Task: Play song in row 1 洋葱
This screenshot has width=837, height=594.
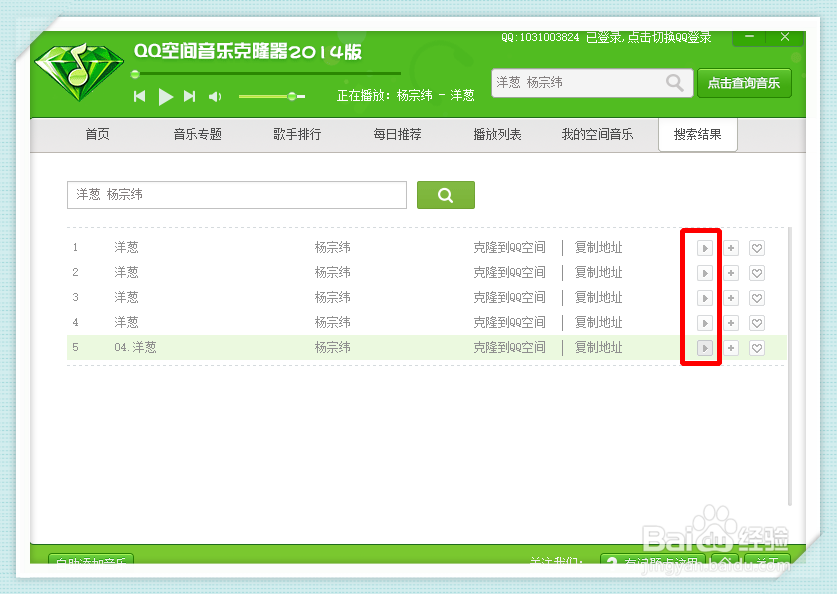Action: point(705,248)
